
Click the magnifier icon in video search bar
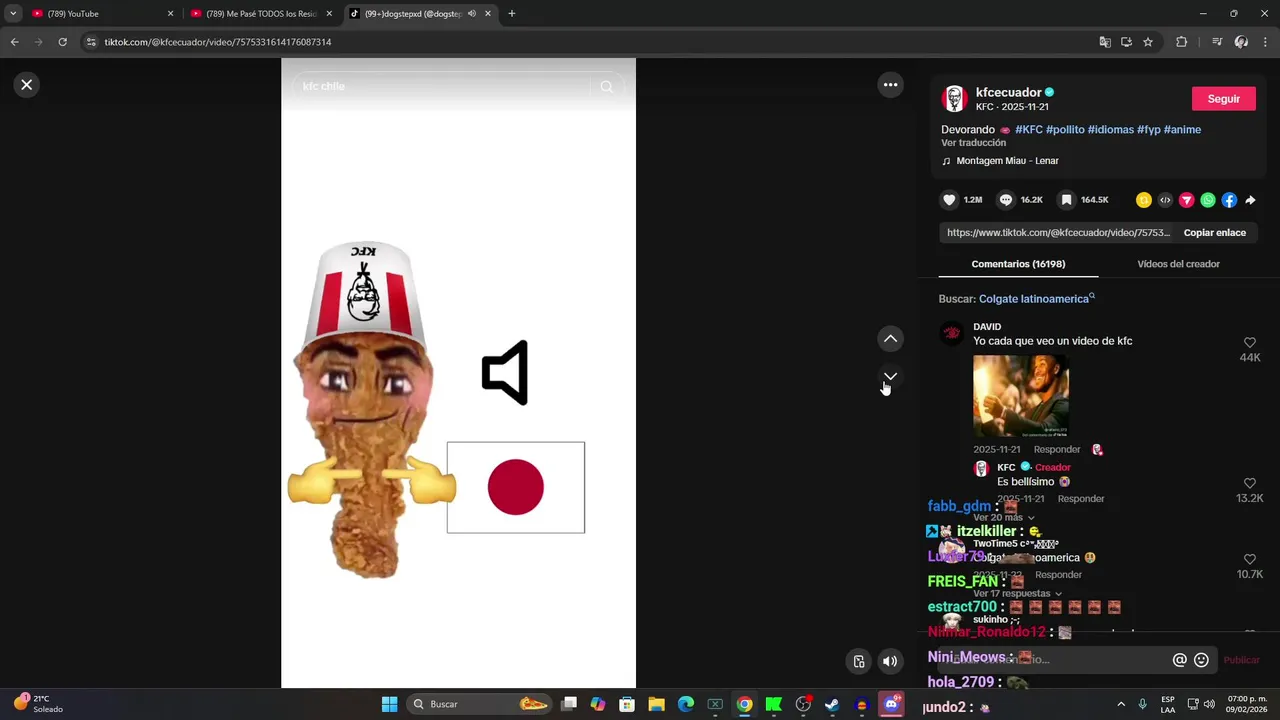[606, 87]
